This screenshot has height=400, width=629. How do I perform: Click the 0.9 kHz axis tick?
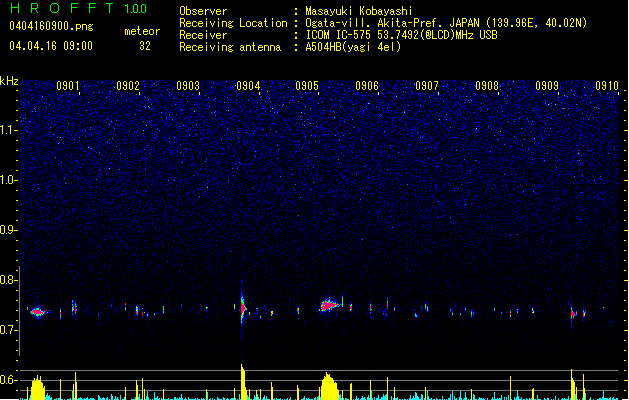9,230
